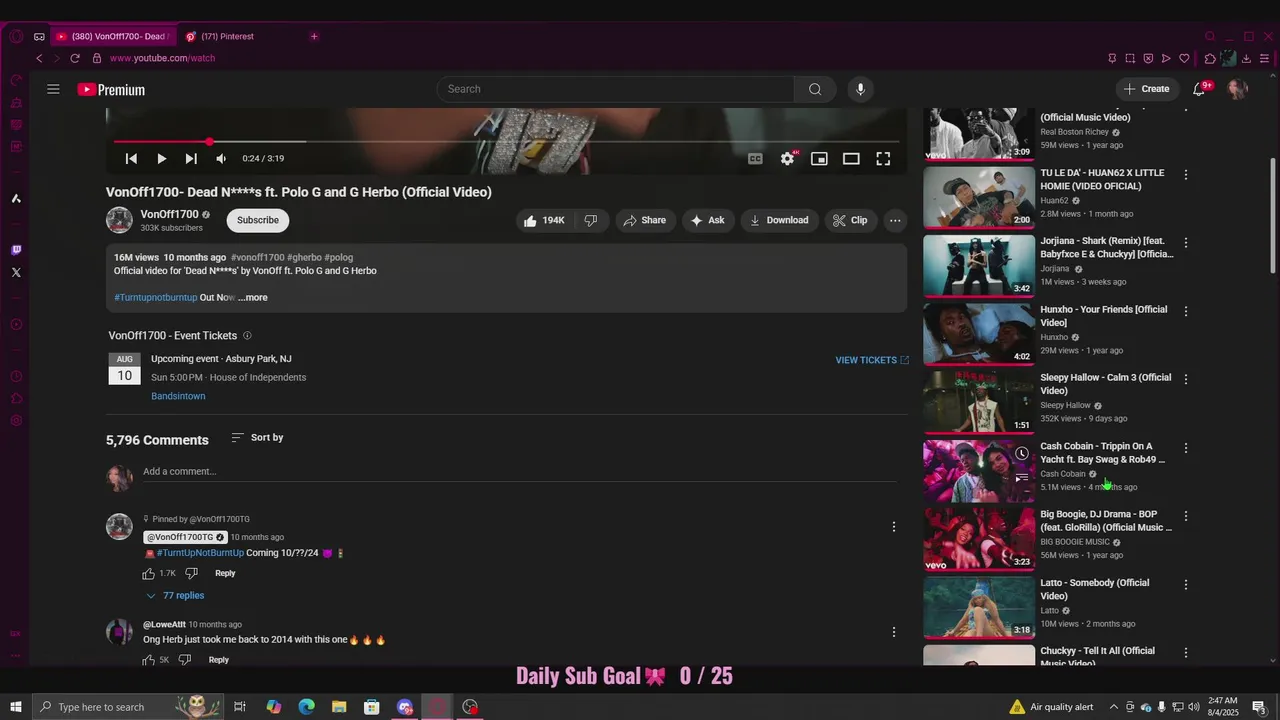The height and width of the screenshot is (720, 1280).
Task: Open Windows Start menu
Action: click(16, 707)
